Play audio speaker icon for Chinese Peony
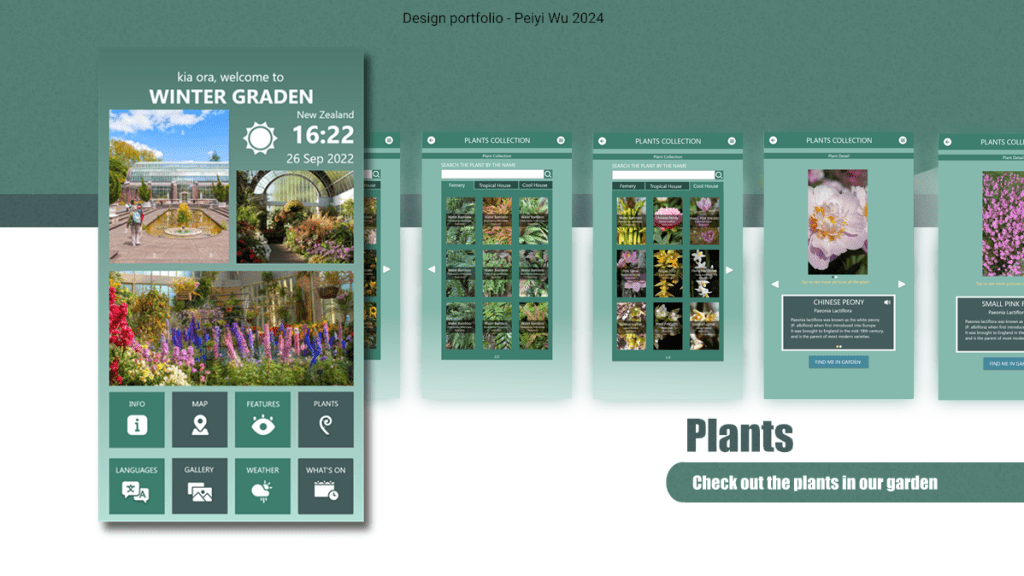1024x576 pixels. [887, 302]
